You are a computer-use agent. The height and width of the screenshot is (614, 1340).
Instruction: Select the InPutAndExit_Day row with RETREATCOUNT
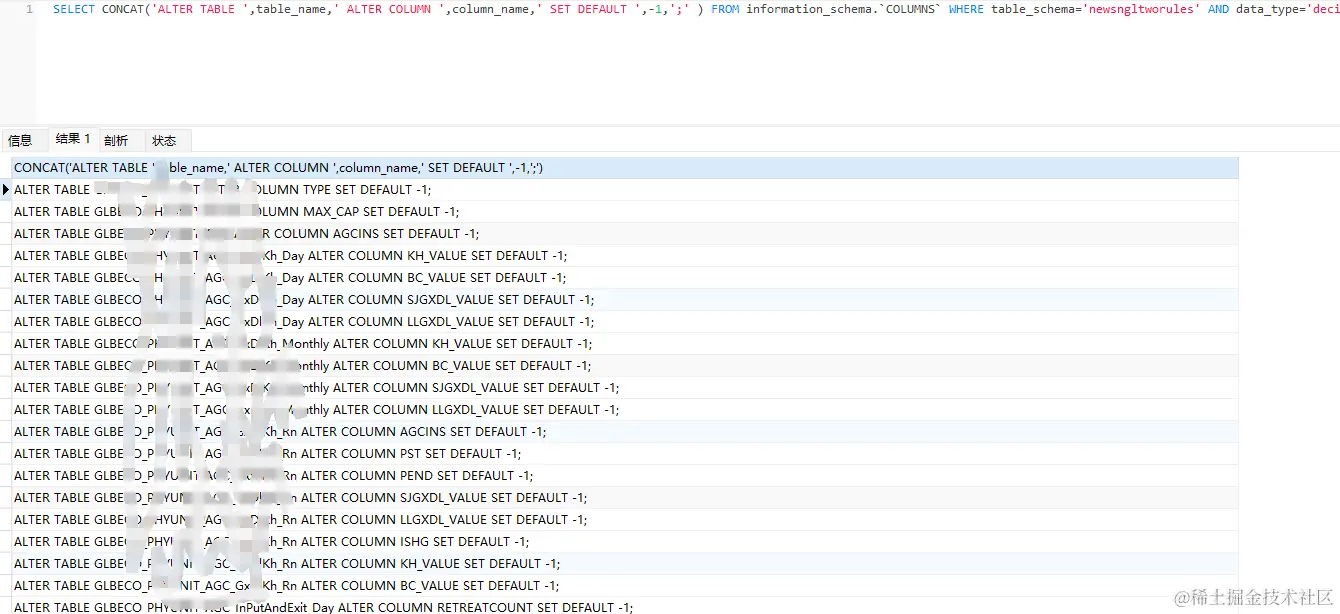coord(625,606)
